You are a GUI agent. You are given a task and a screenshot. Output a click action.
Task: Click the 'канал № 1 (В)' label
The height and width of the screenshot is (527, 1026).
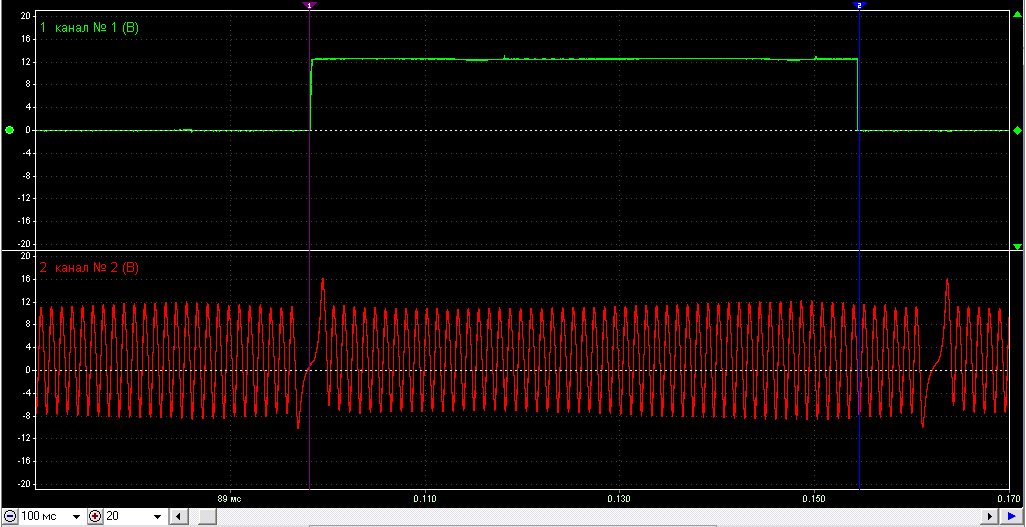[95, 28]
